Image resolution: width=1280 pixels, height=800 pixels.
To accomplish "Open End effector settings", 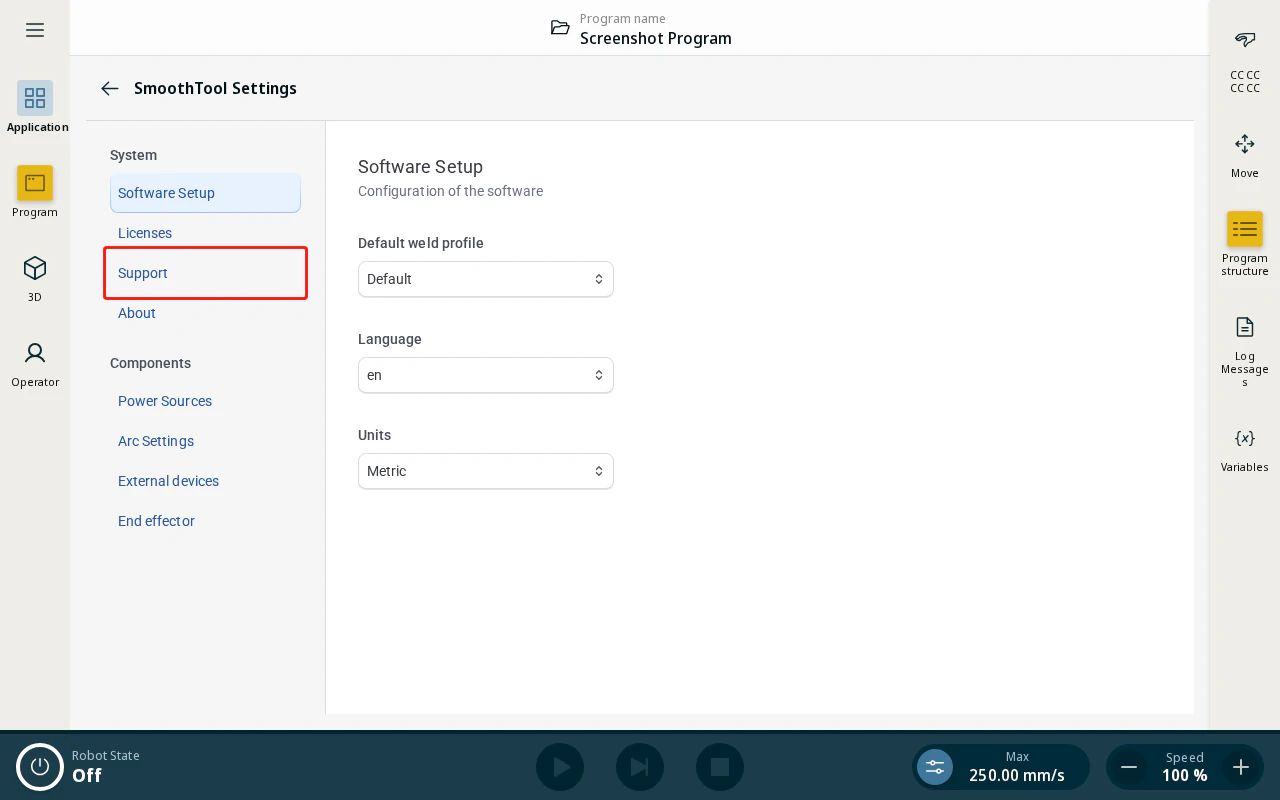I will click(x=205, y=521).
